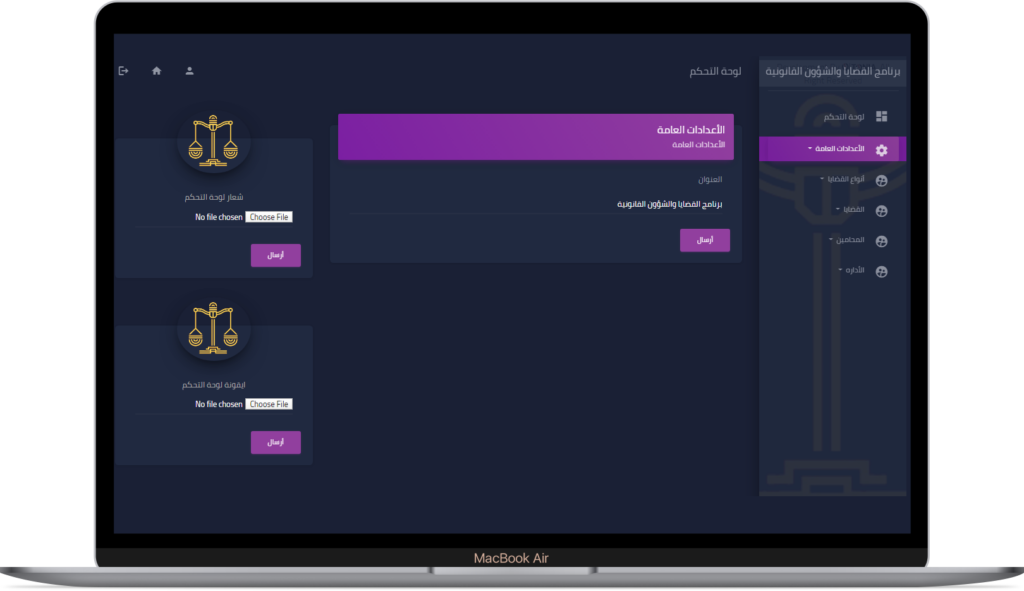The image size is (1024, 591).
Task: Submit the title form with أرسال
Action: coord(705,240)
